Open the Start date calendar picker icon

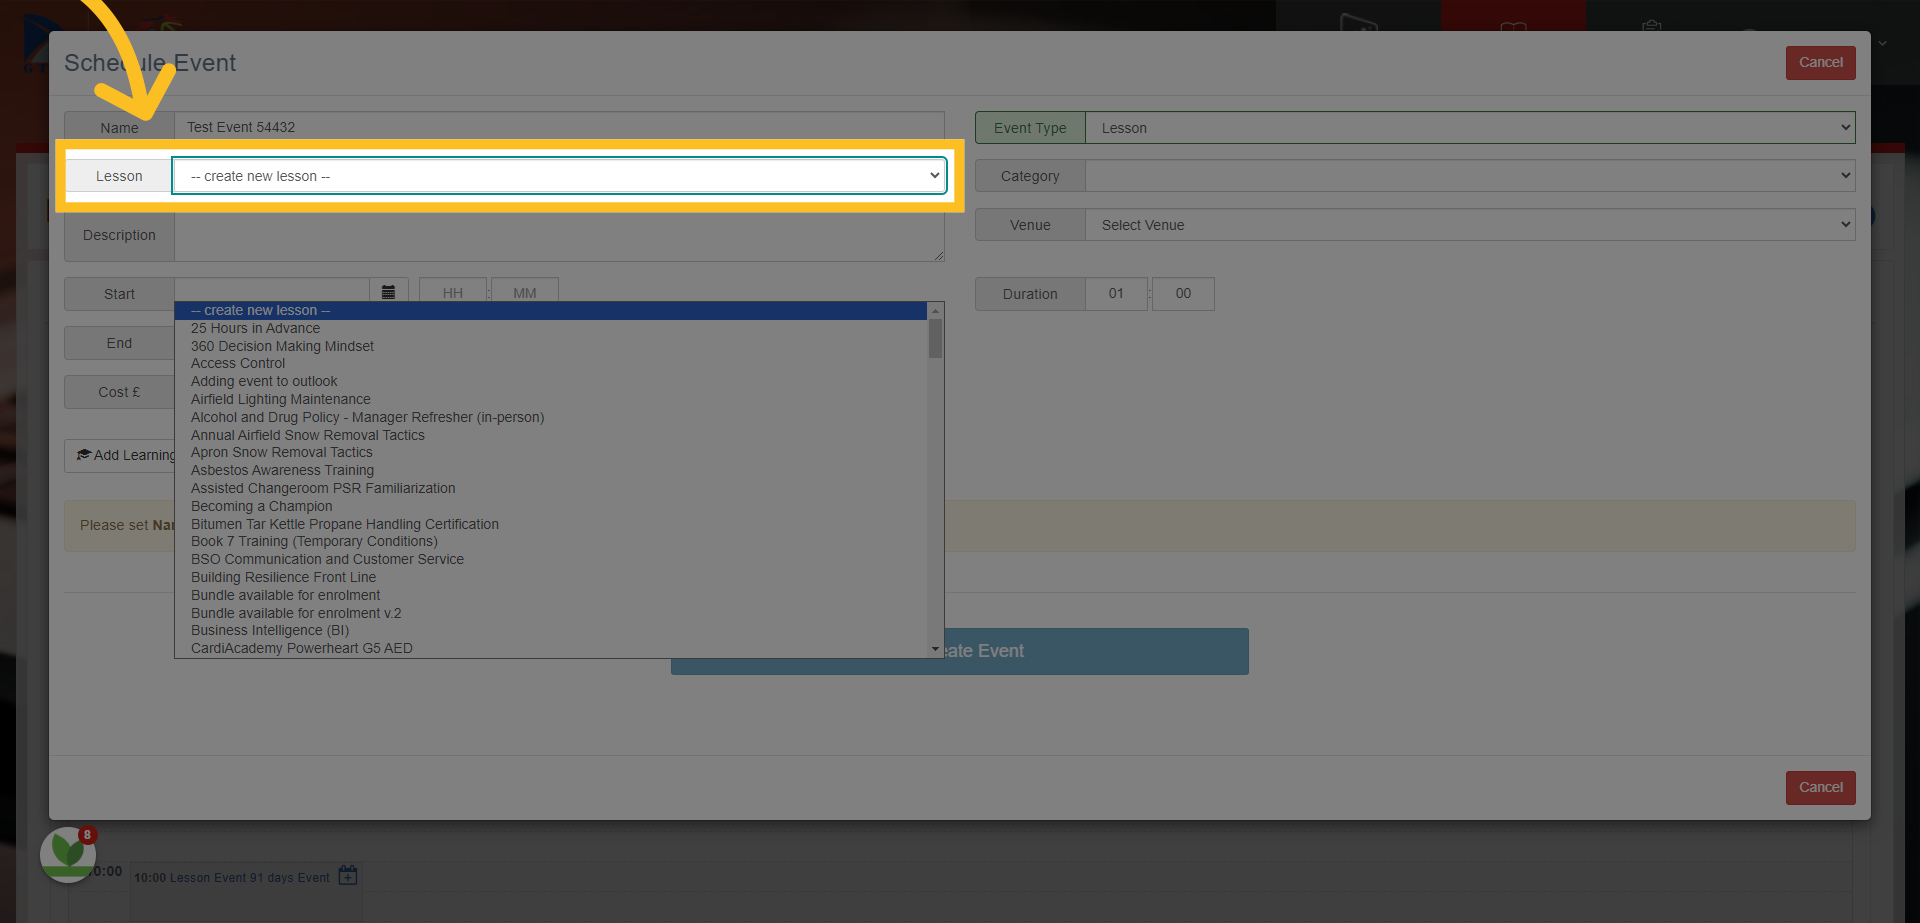(388, 293)
